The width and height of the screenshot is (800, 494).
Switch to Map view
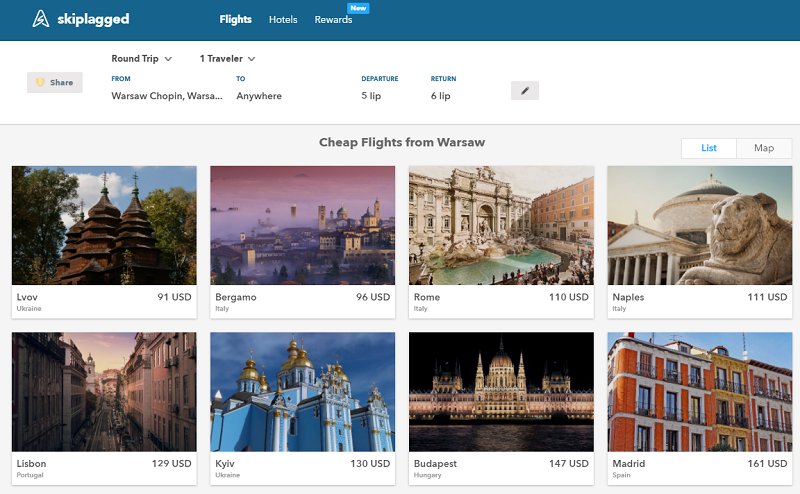pyautogui.click(x=764, y=148)
